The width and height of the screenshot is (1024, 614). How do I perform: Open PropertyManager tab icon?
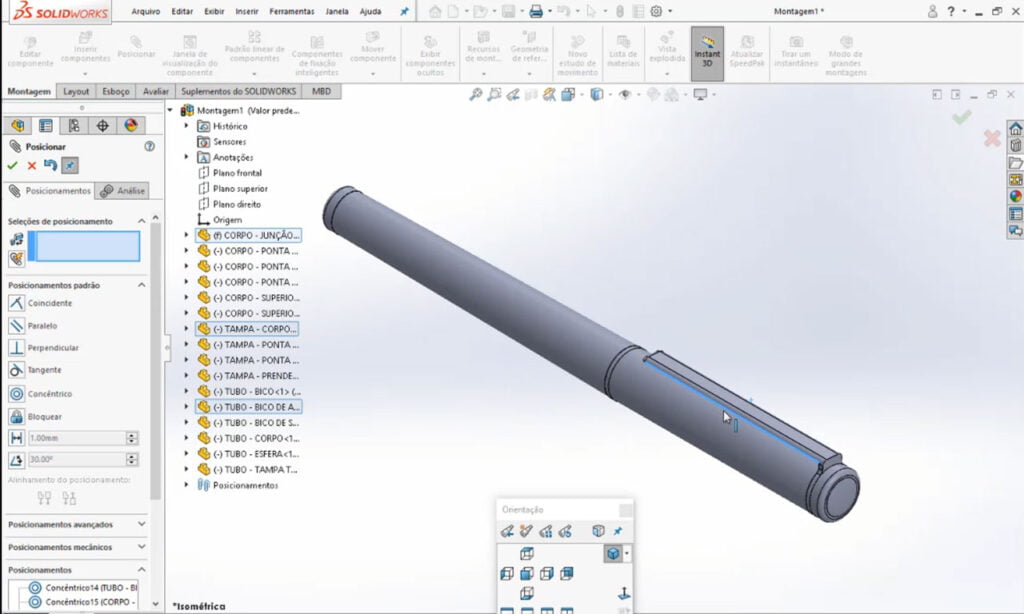pos(46,125)
